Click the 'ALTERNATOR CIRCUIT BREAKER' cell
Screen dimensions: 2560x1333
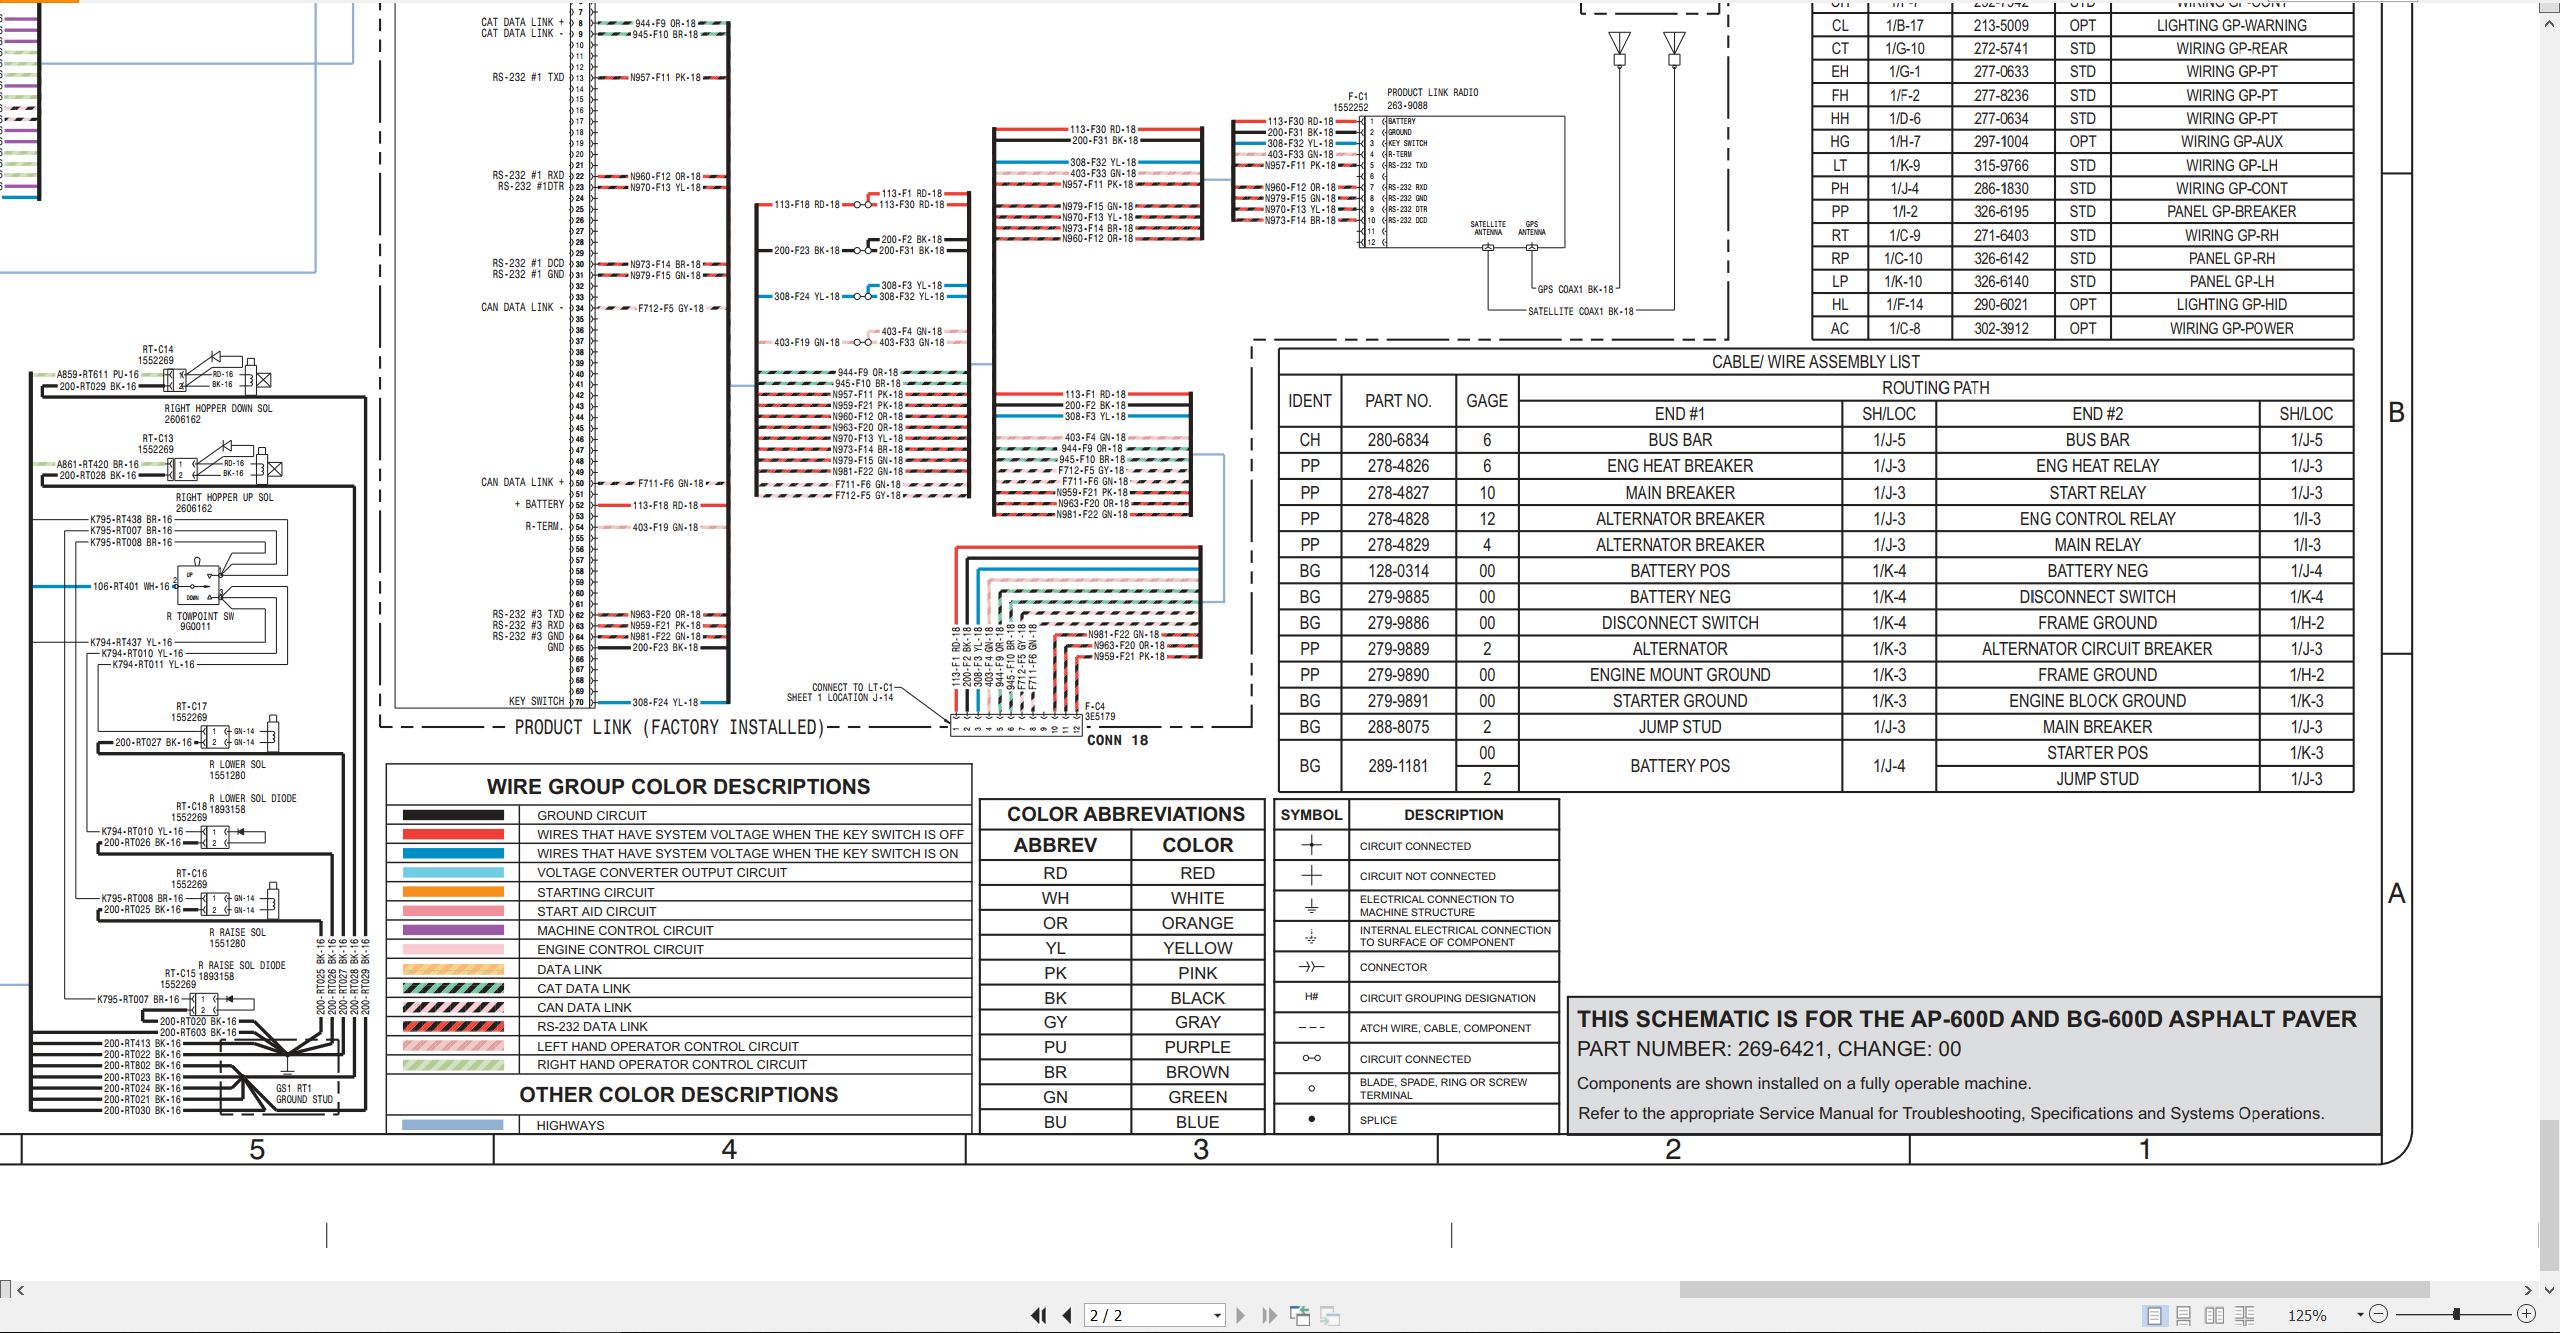pyautogui.click(x=2097, y=649)
